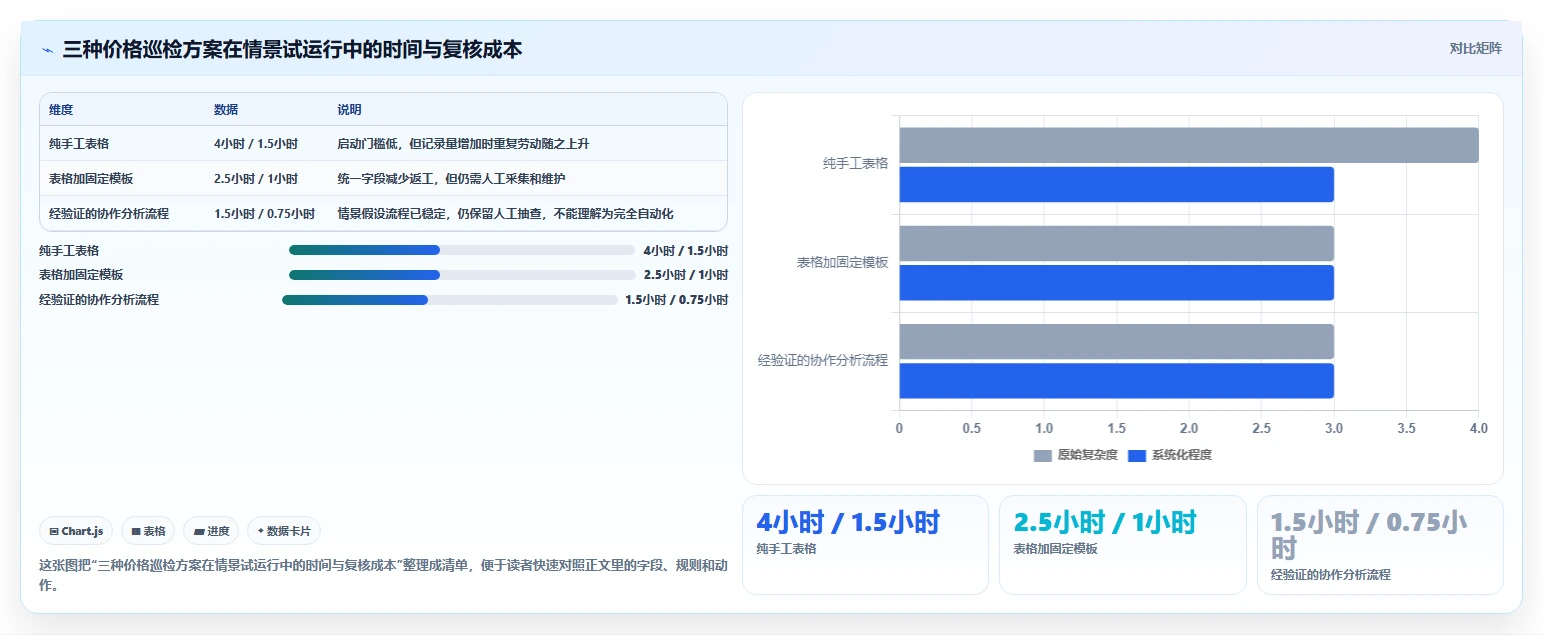
Task: Click the 表格加固定模板 label in the progress list
Action: [x=81, y=275]
